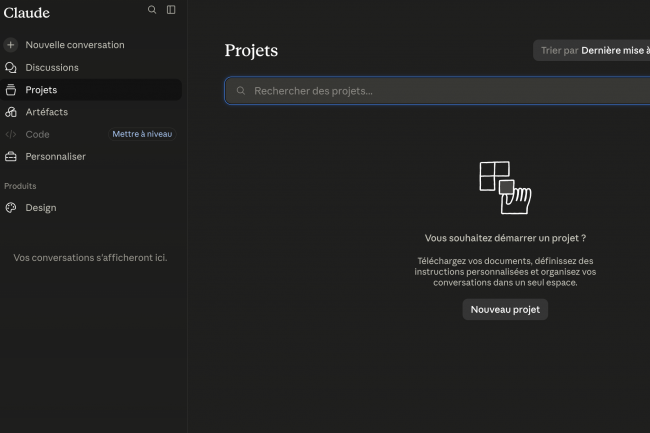Screen dimensions: 650x433
Task: Click 'Vous souhaitez démarrer un projet ?' text
Action: pyautogui.click(x=505, y=238)
